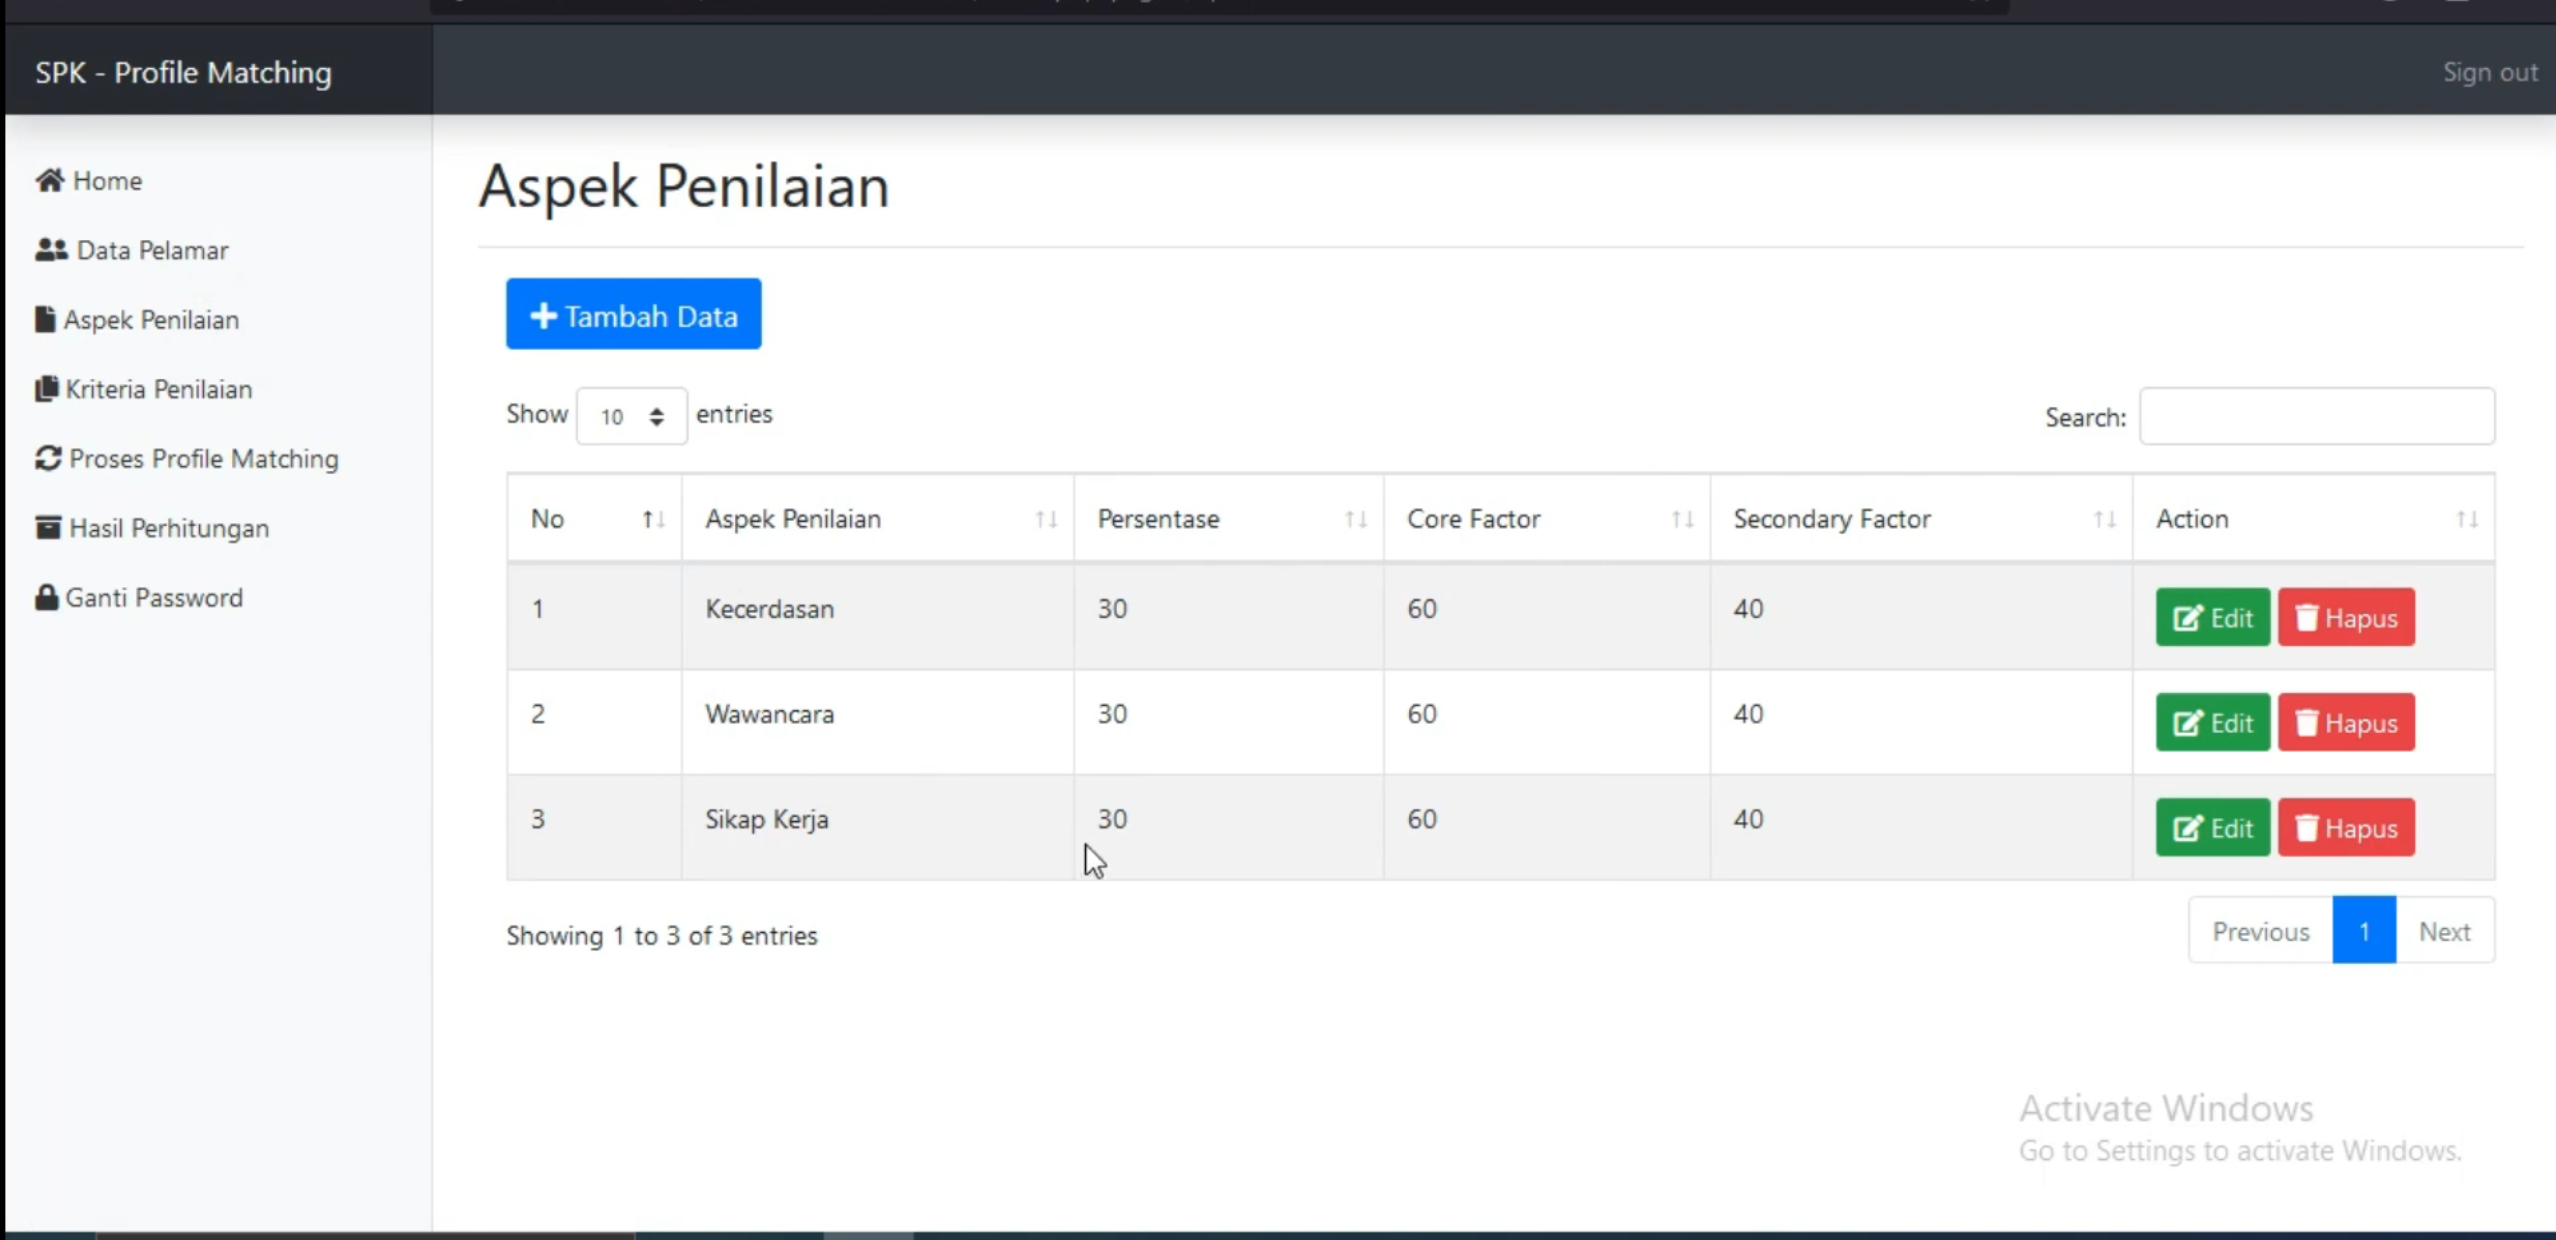This screenshot has height=1240, width=2556.
Task: Click the Proses Profile Matching sync icon
Action: point(48,458)
